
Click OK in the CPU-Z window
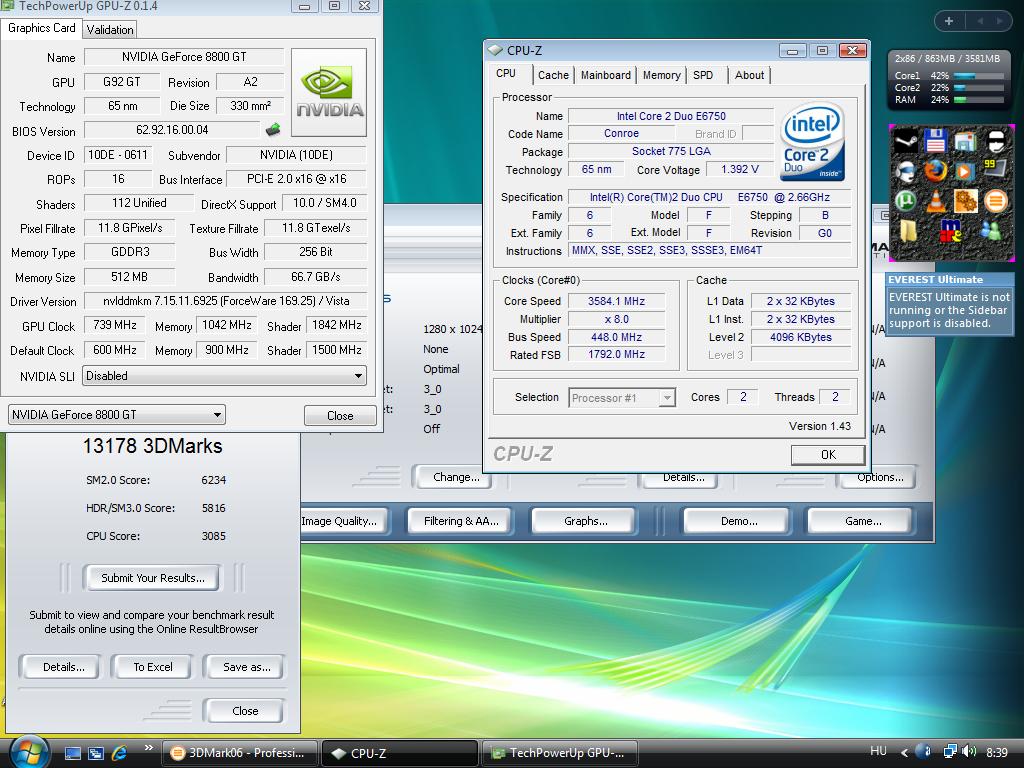(x=828, y=455)
